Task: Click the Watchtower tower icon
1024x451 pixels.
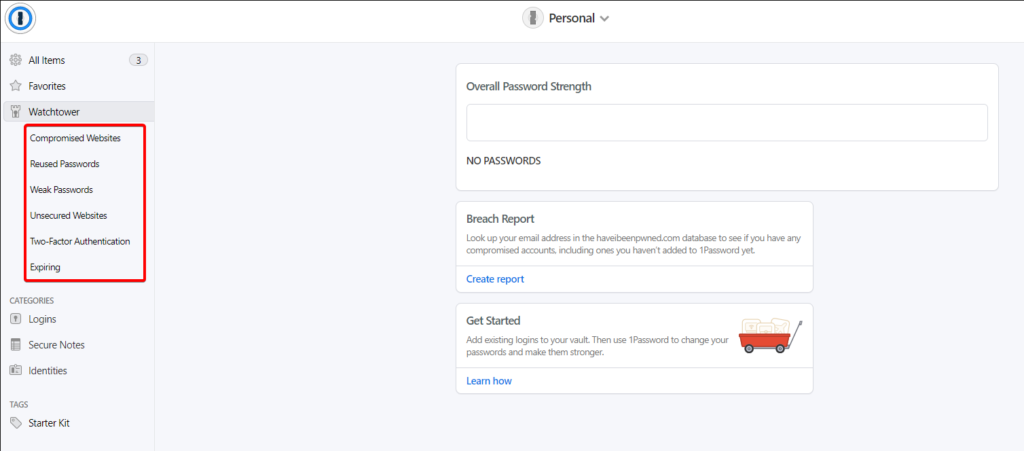Action: pos(15,112)
